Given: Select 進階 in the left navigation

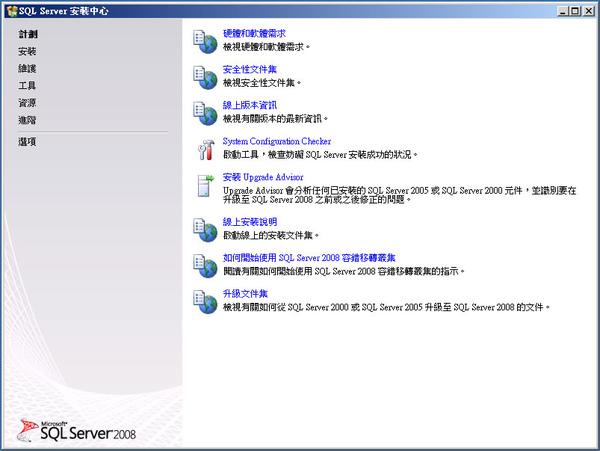Looking at the screenshot, I should click(x=27, y=120).
